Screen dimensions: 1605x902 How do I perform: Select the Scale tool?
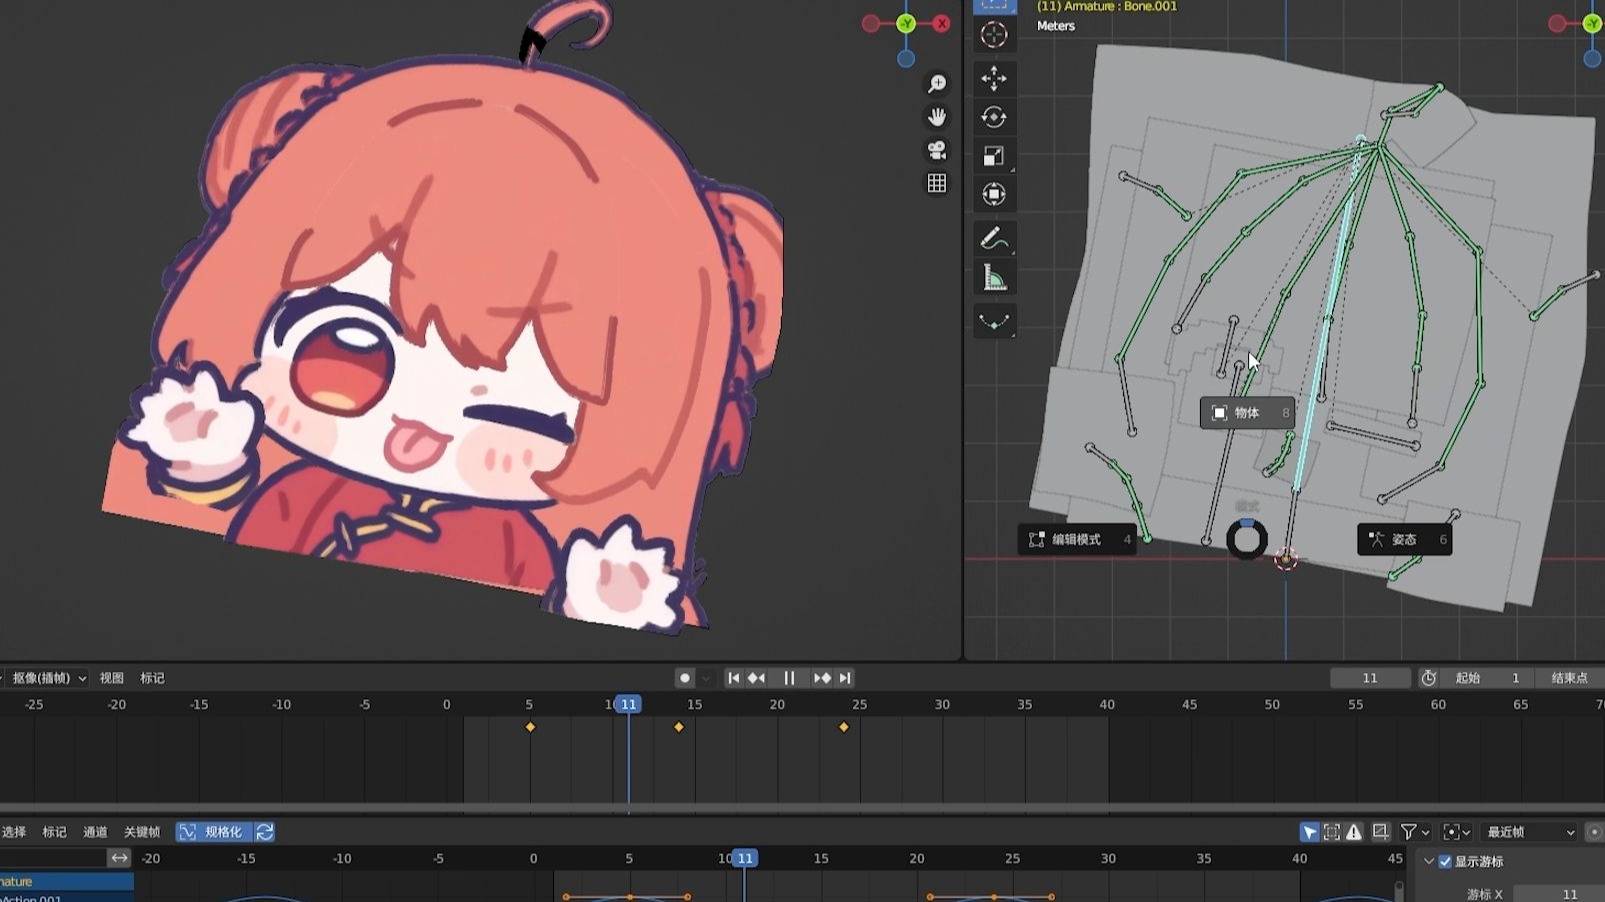tap(994, 156)
